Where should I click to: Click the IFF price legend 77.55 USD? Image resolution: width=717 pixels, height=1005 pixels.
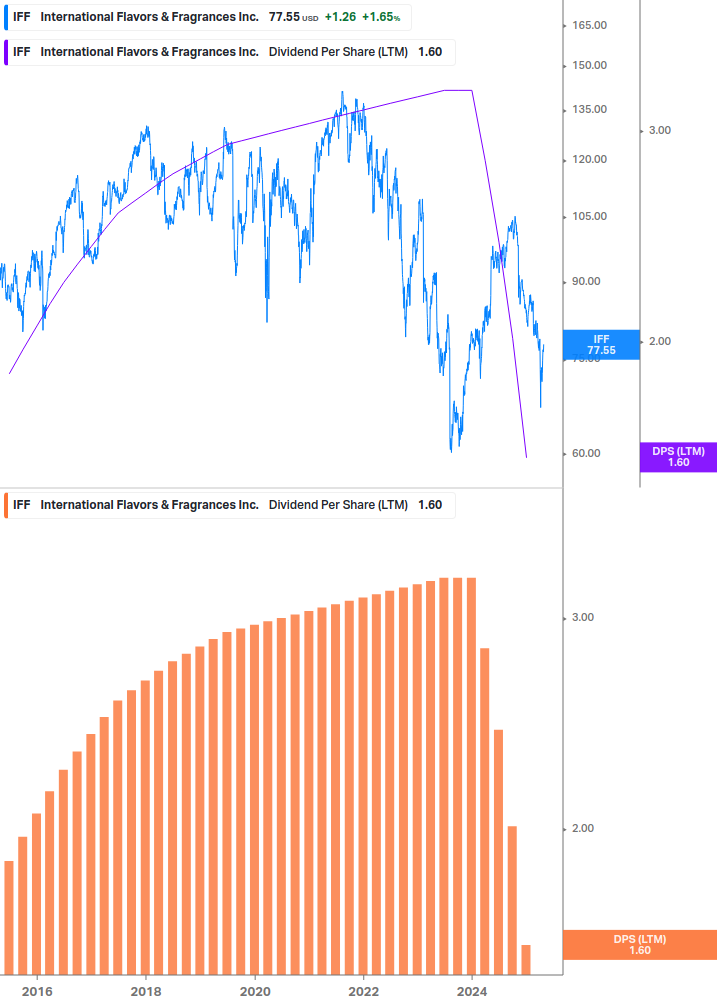(x=208, y=17)
